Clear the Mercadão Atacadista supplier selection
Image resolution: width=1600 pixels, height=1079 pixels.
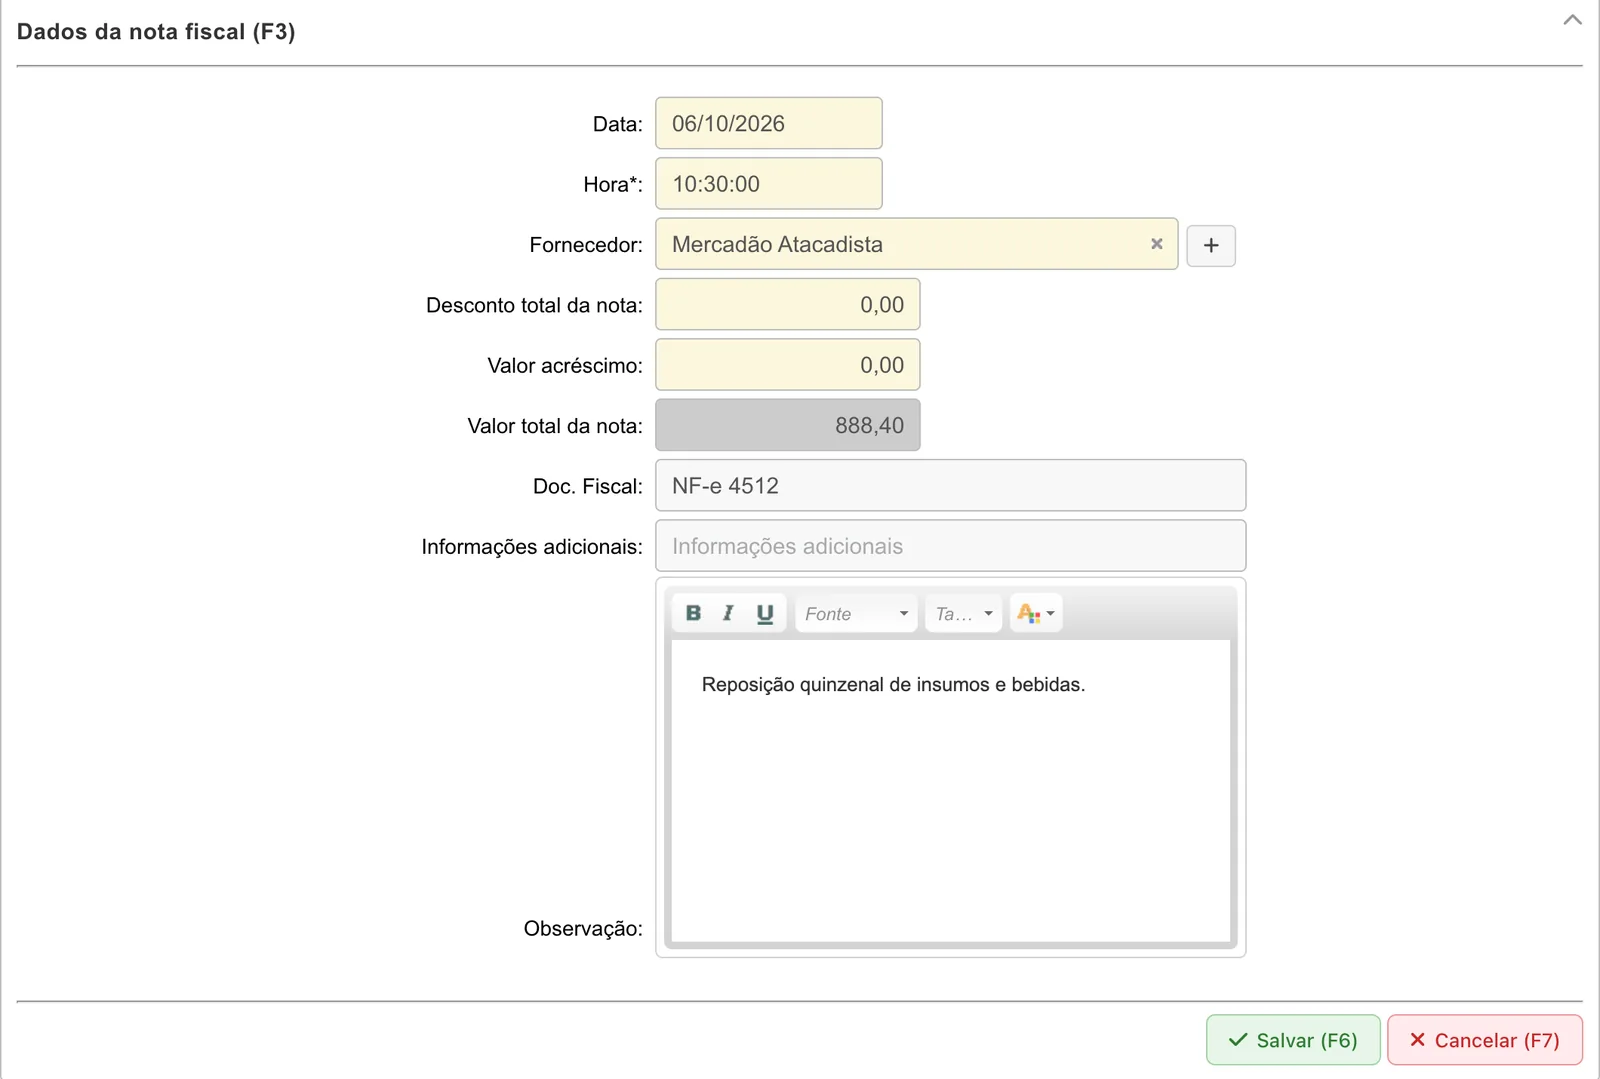click(1157, 244)
